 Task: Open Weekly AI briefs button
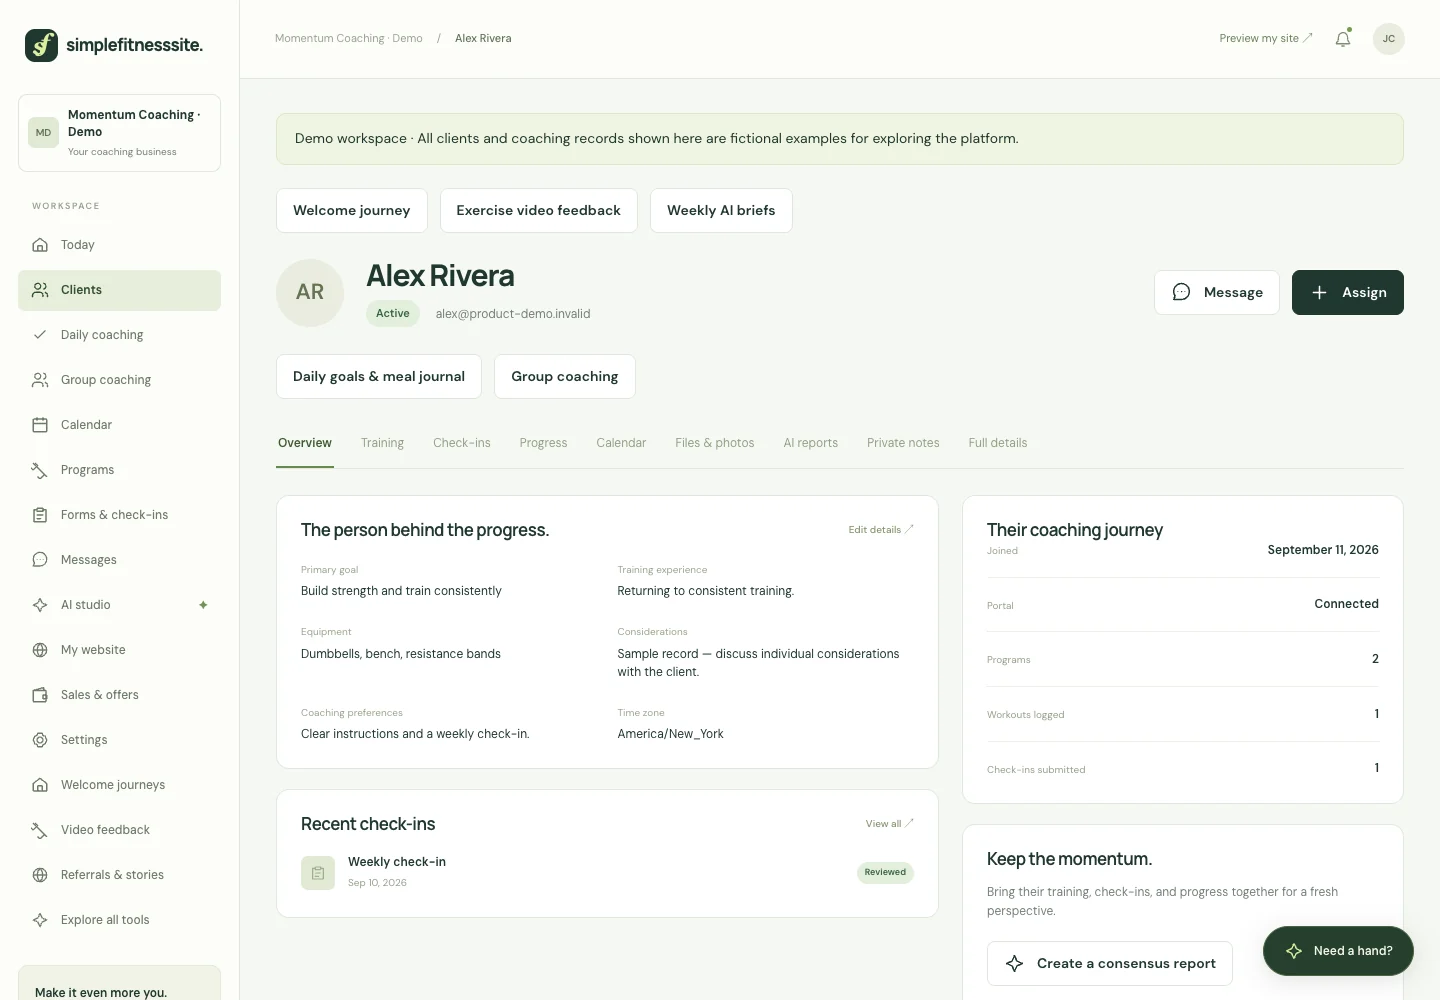pos(721,211)
